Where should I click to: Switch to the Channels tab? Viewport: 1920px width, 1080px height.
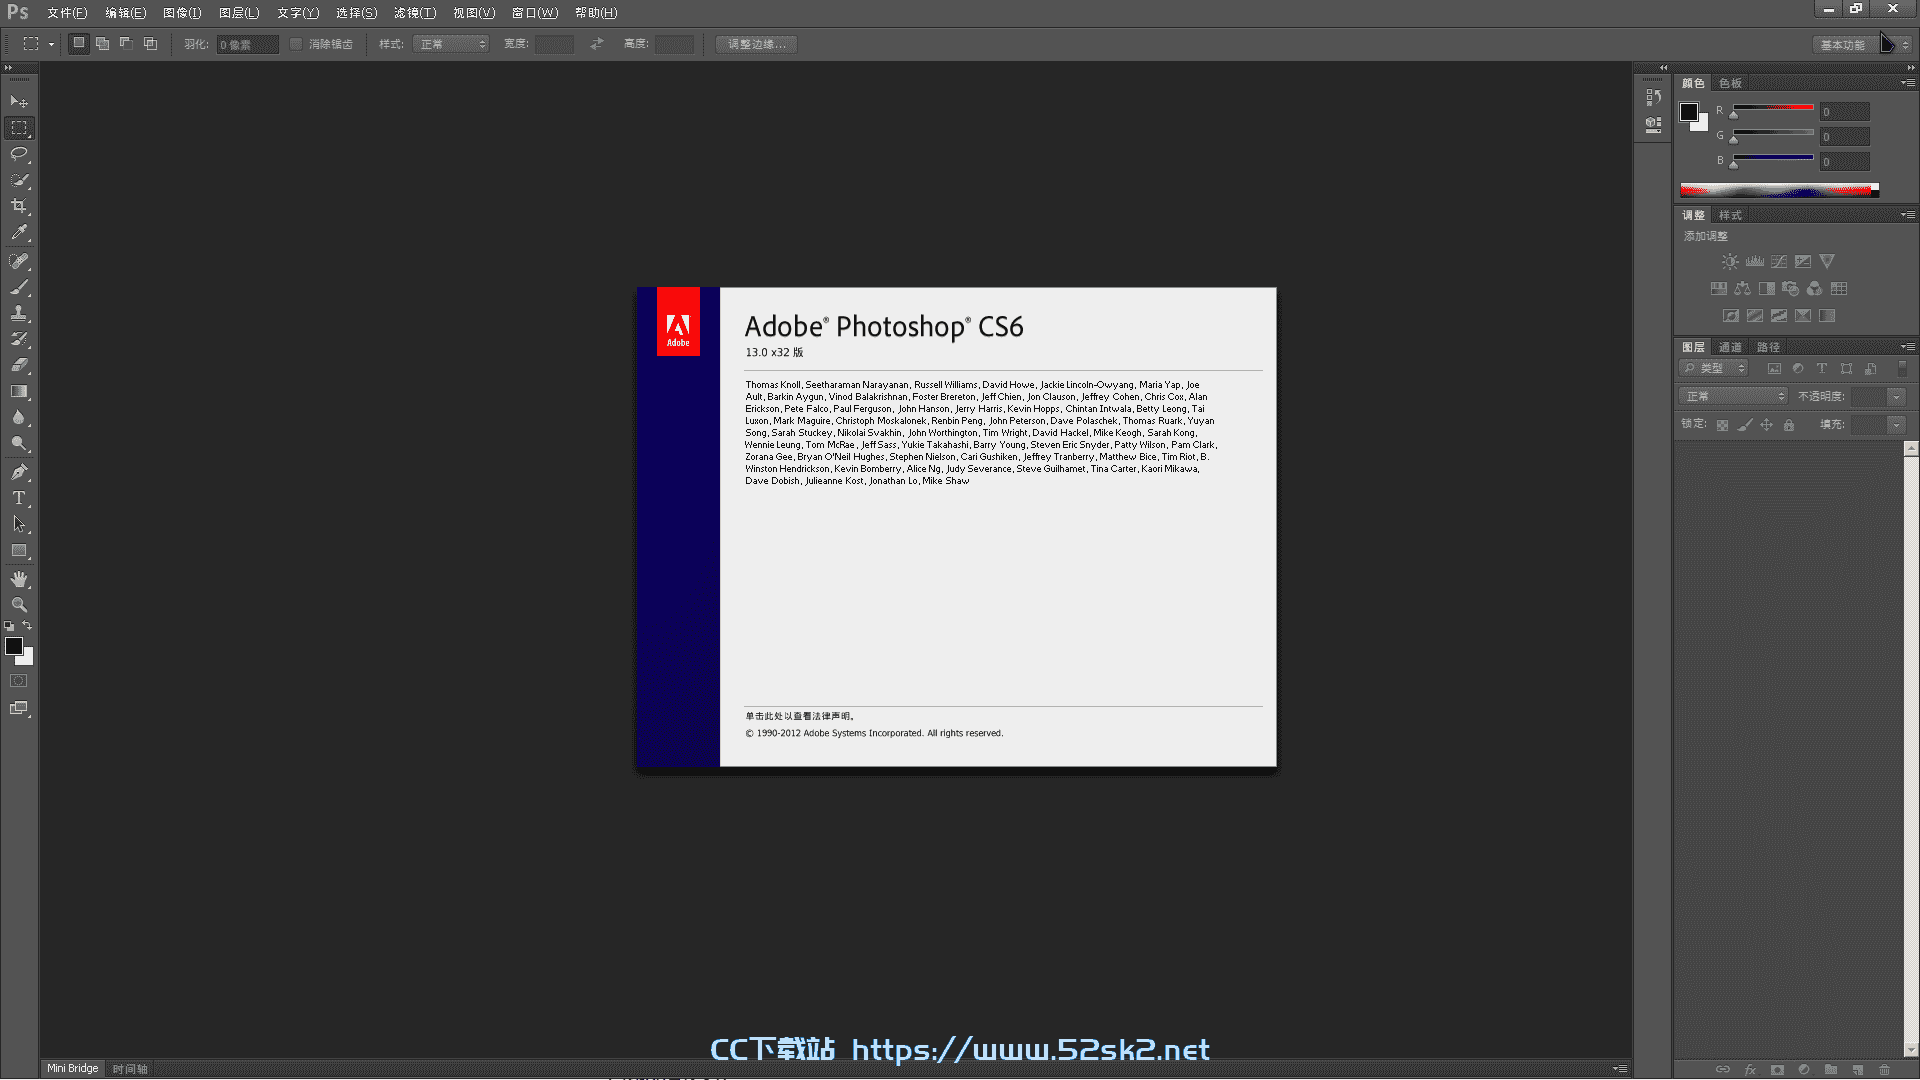pos(1731,347)
